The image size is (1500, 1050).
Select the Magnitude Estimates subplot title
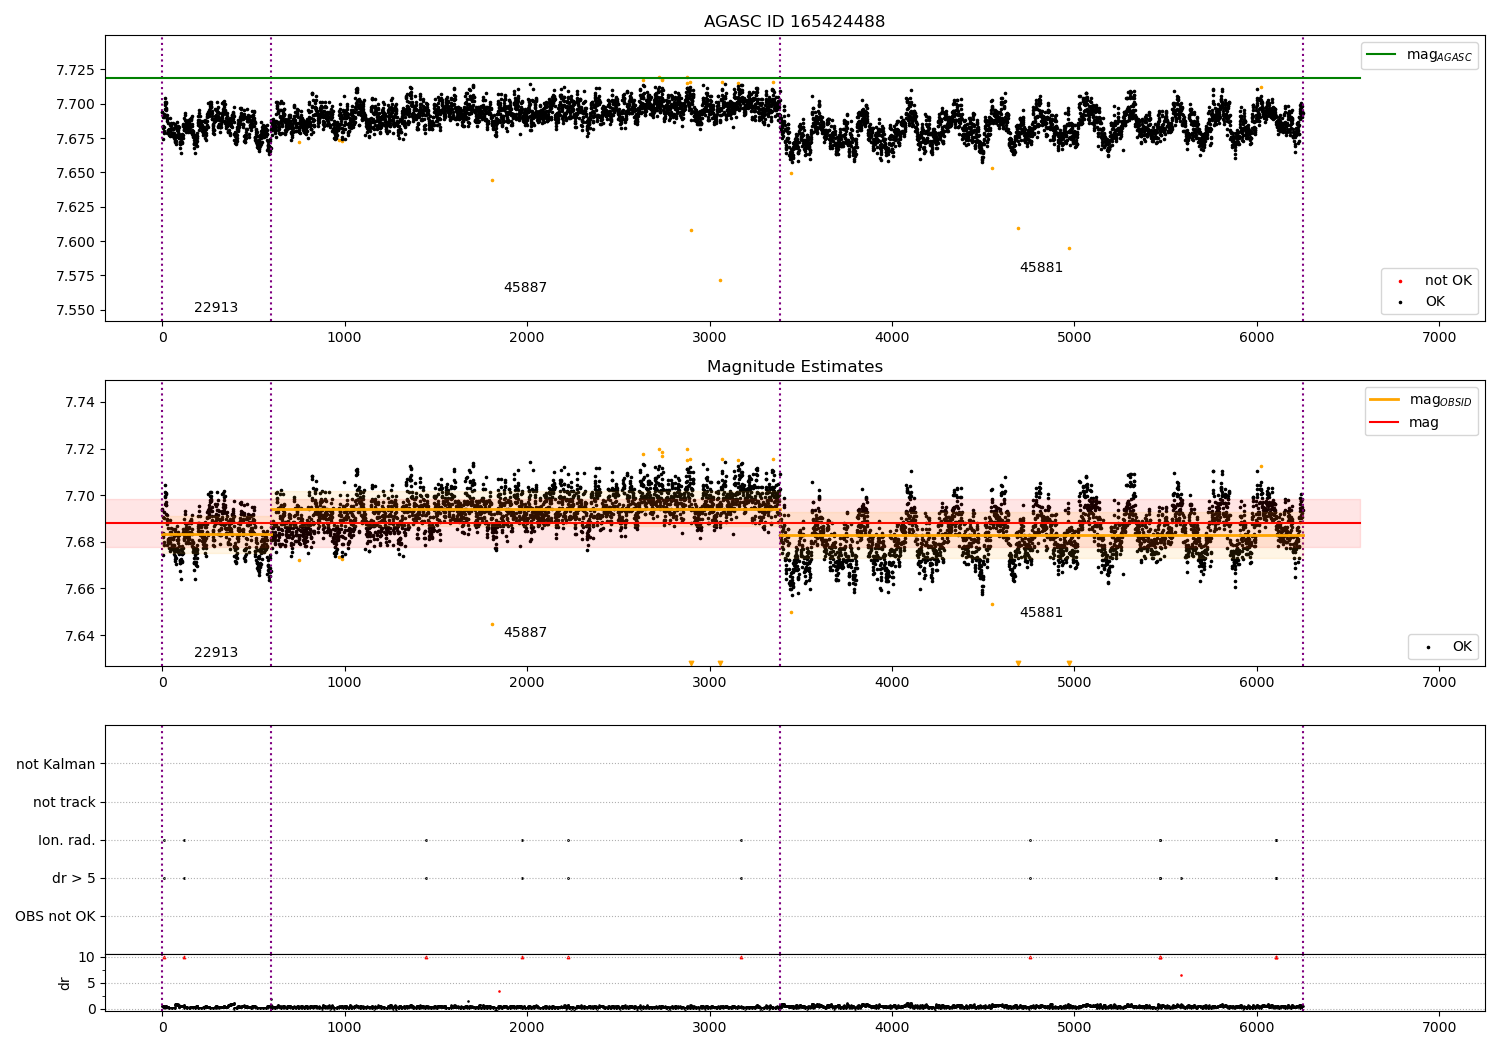point(794,367)
